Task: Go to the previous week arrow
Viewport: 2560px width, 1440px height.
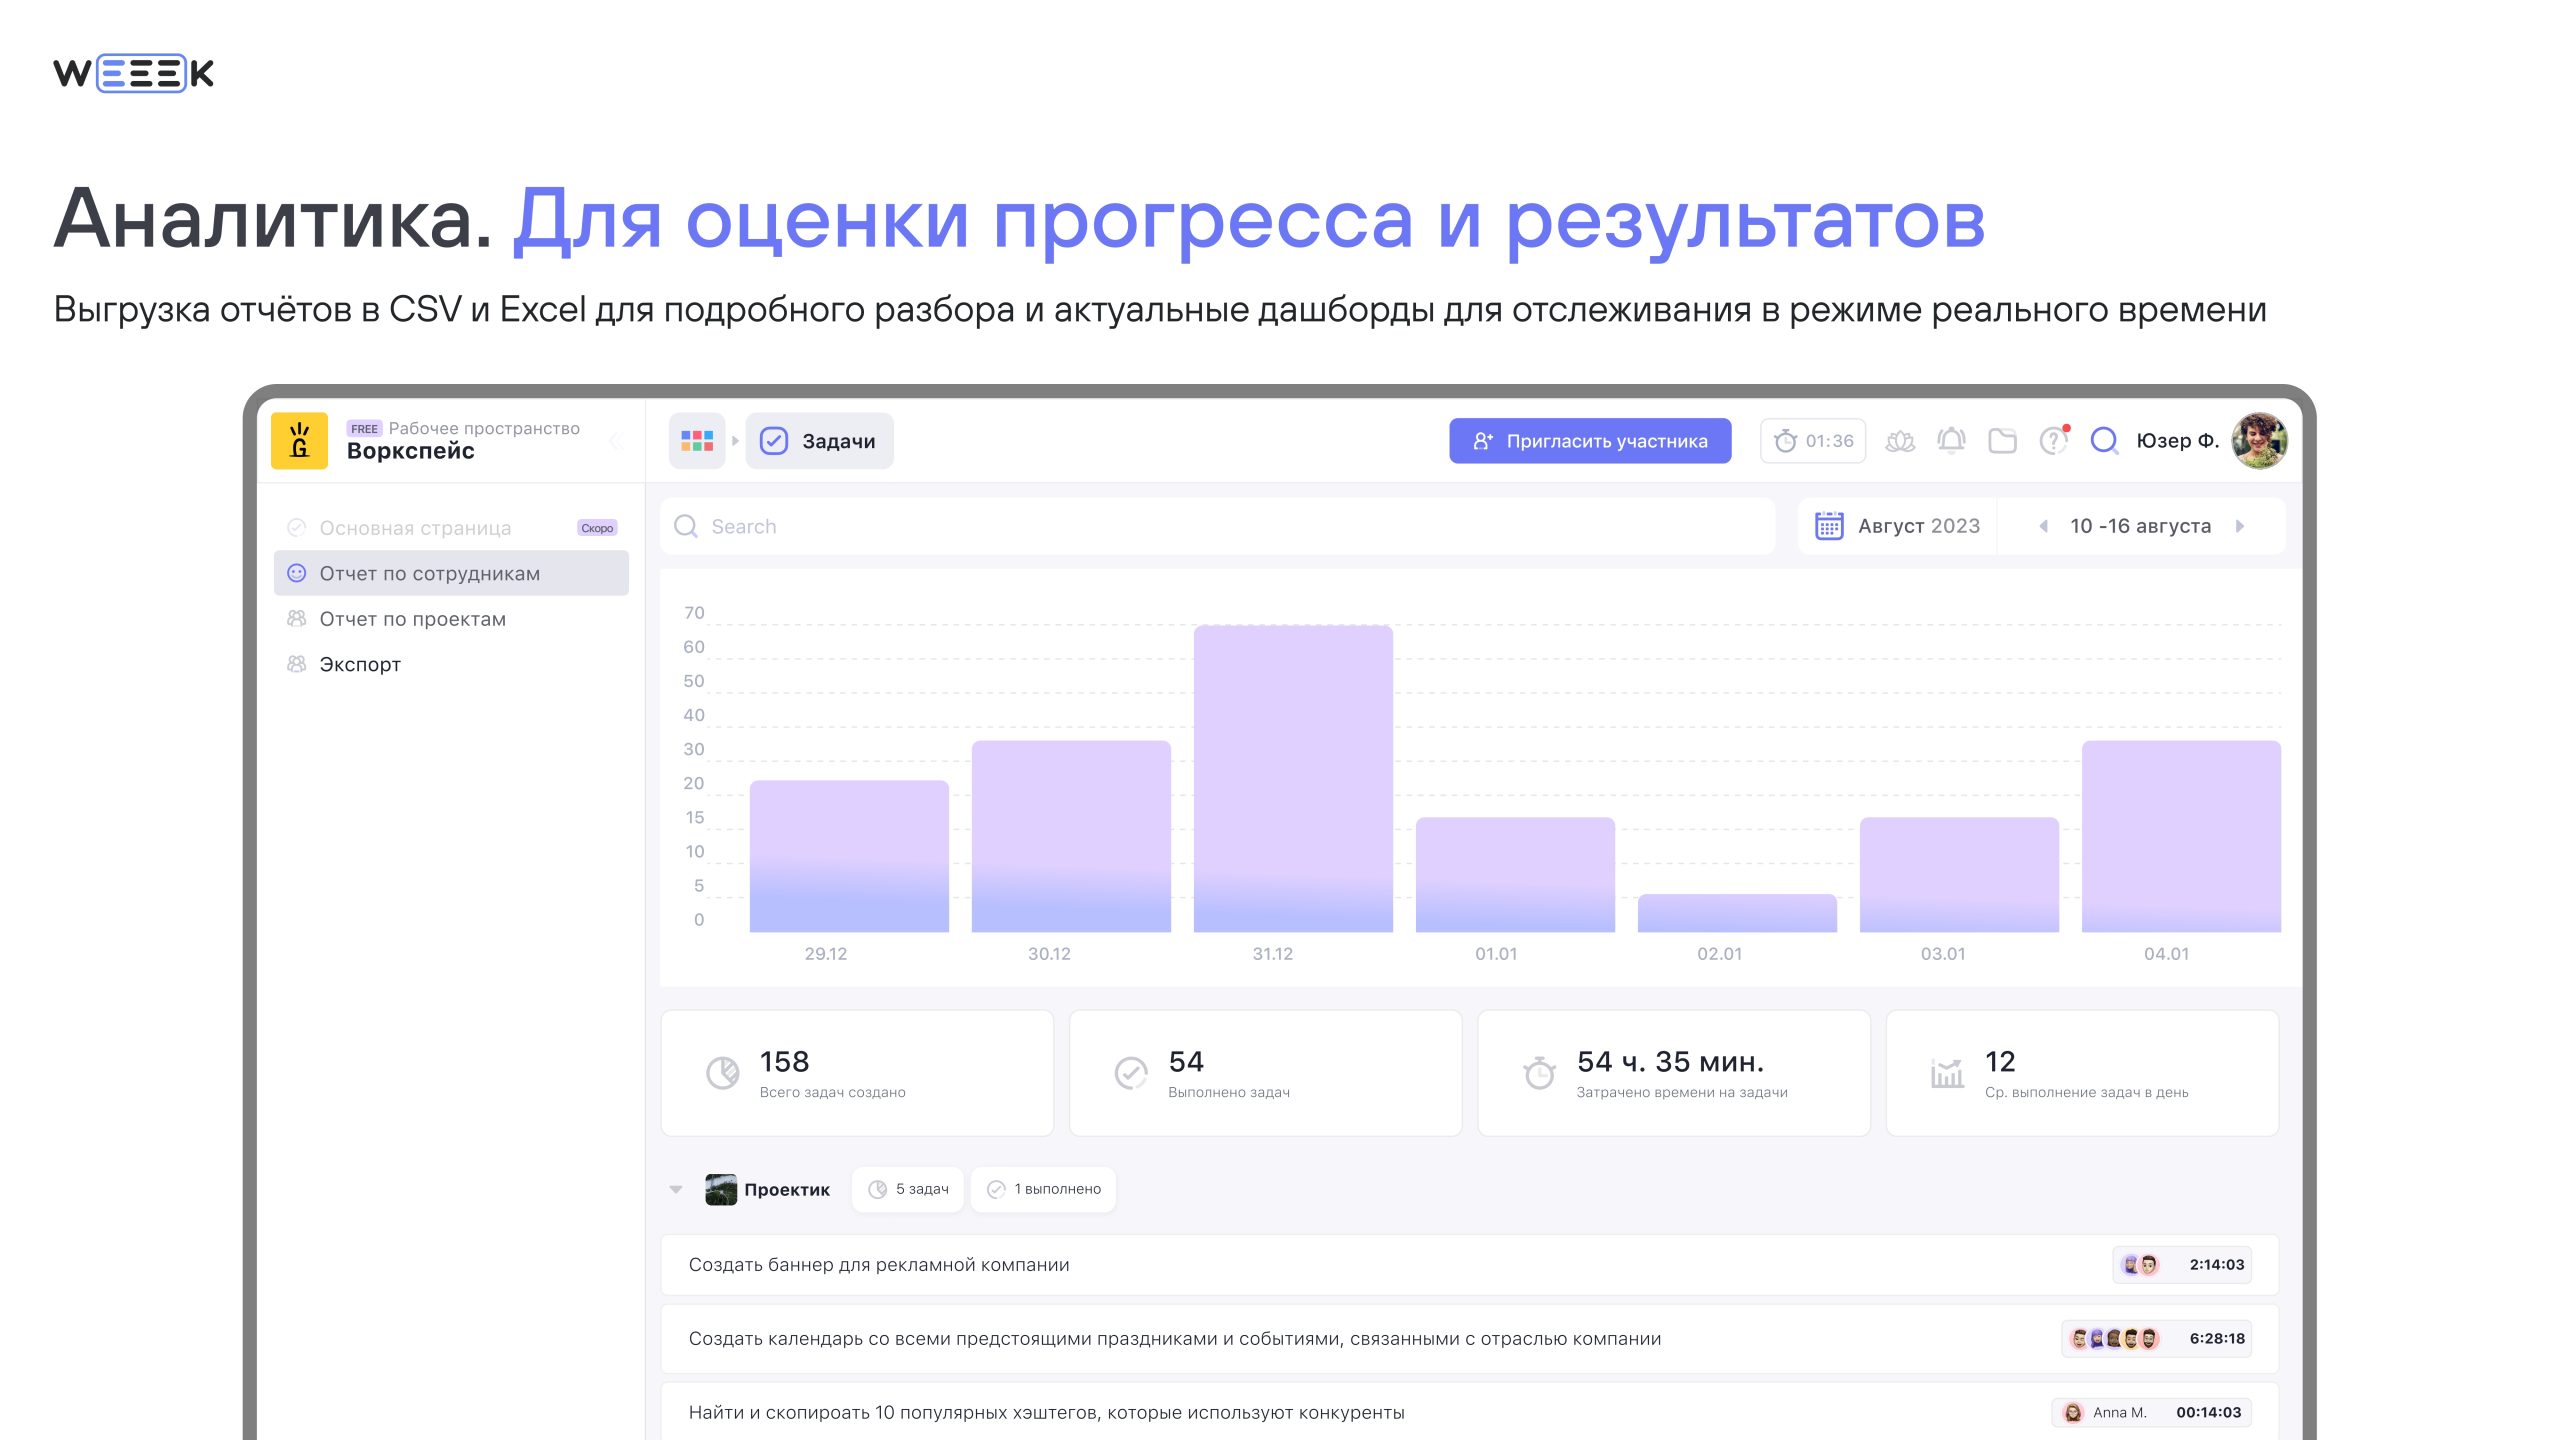Action: pos(2043,526)
